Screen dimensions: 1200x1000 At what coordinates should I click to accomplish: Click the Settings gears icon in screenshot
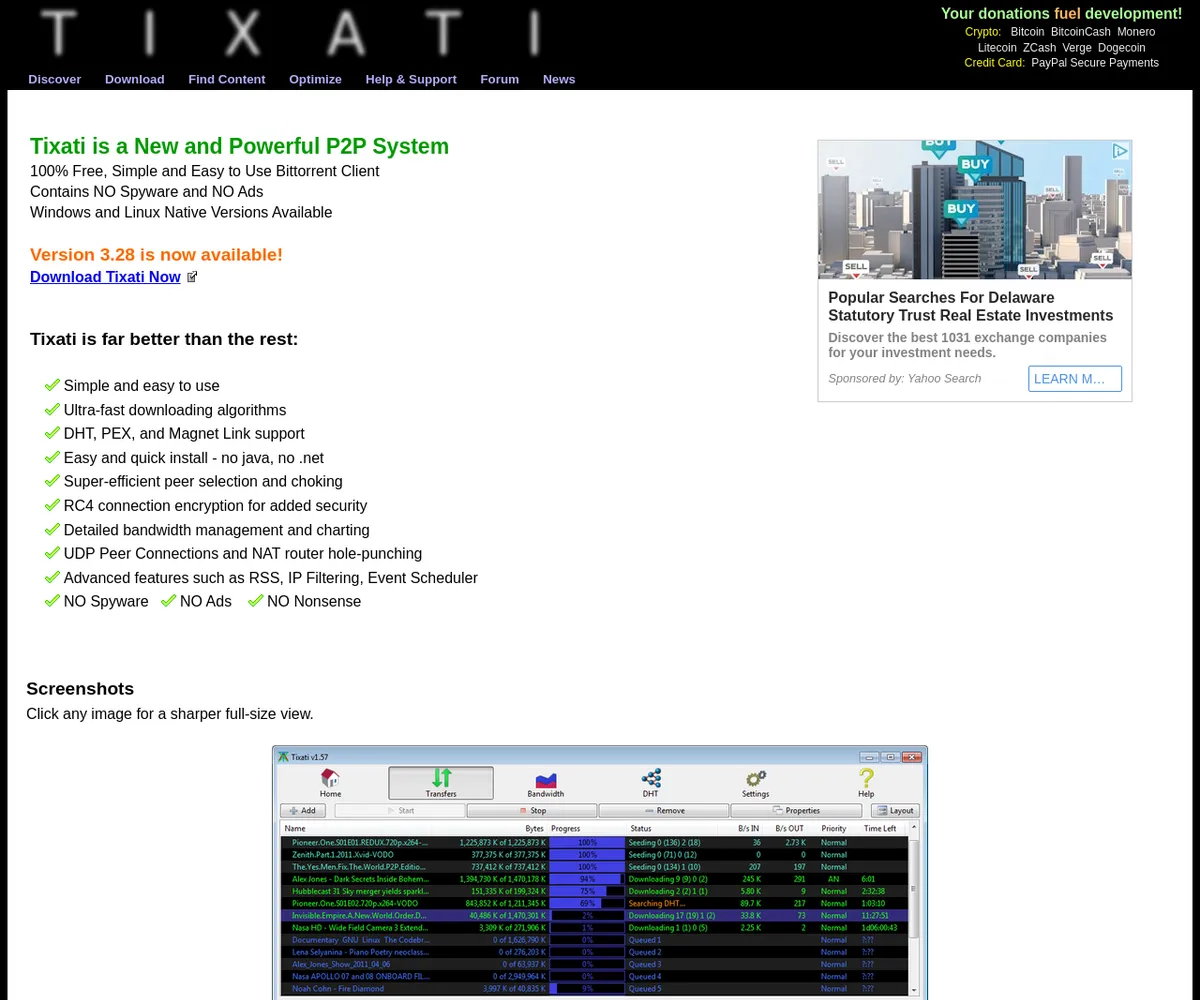click(x=755, y=778)
